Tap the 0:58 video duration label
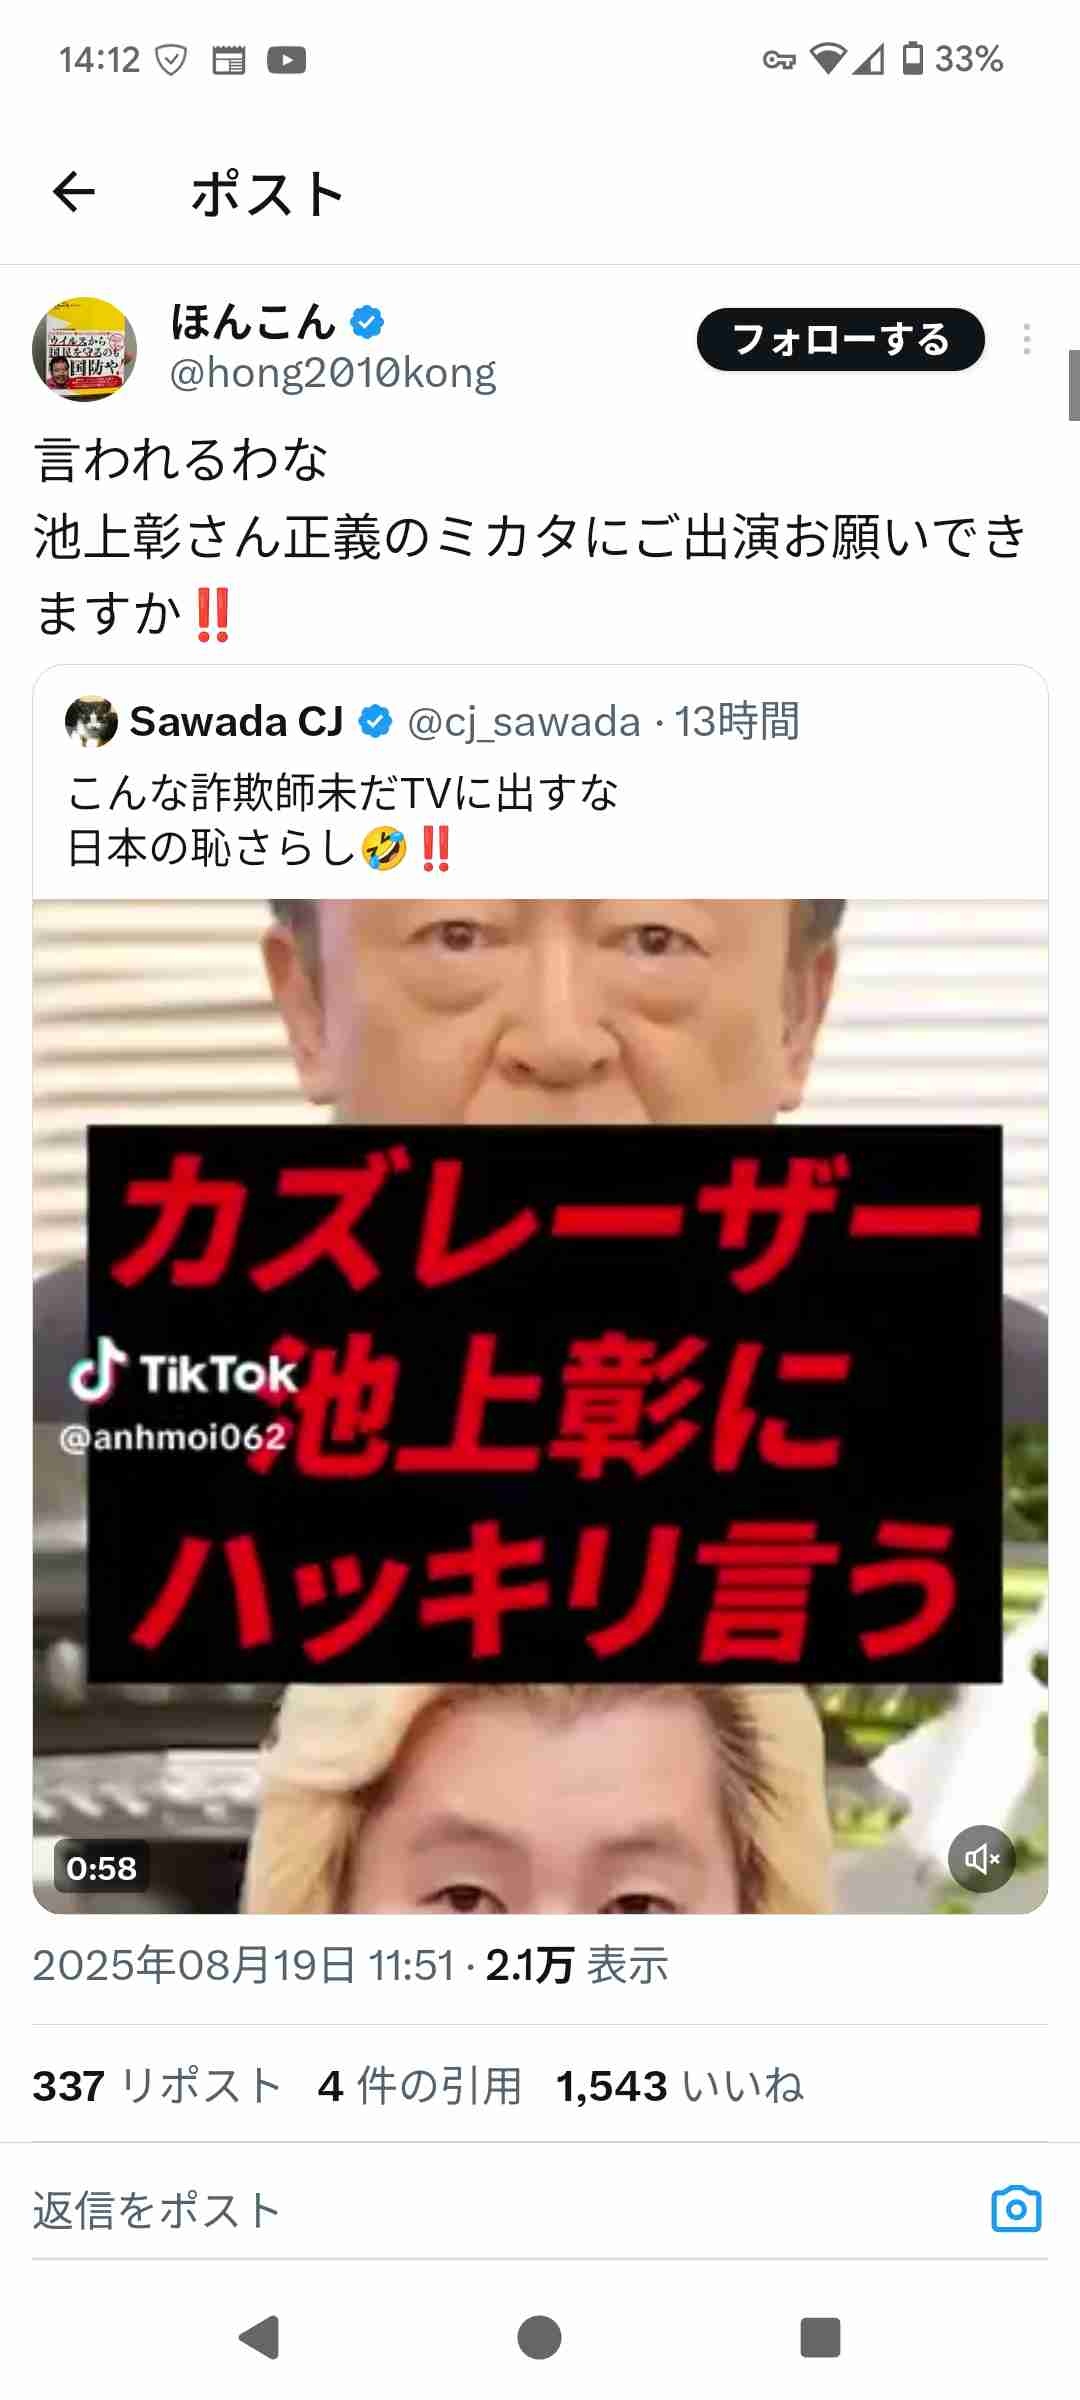 [x=101, y=1867]
